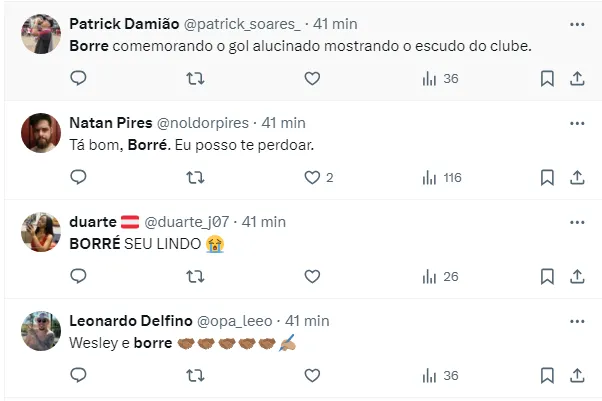
Task: Reply to Leonardo Delfino's tweet
Action: point(78,375)
